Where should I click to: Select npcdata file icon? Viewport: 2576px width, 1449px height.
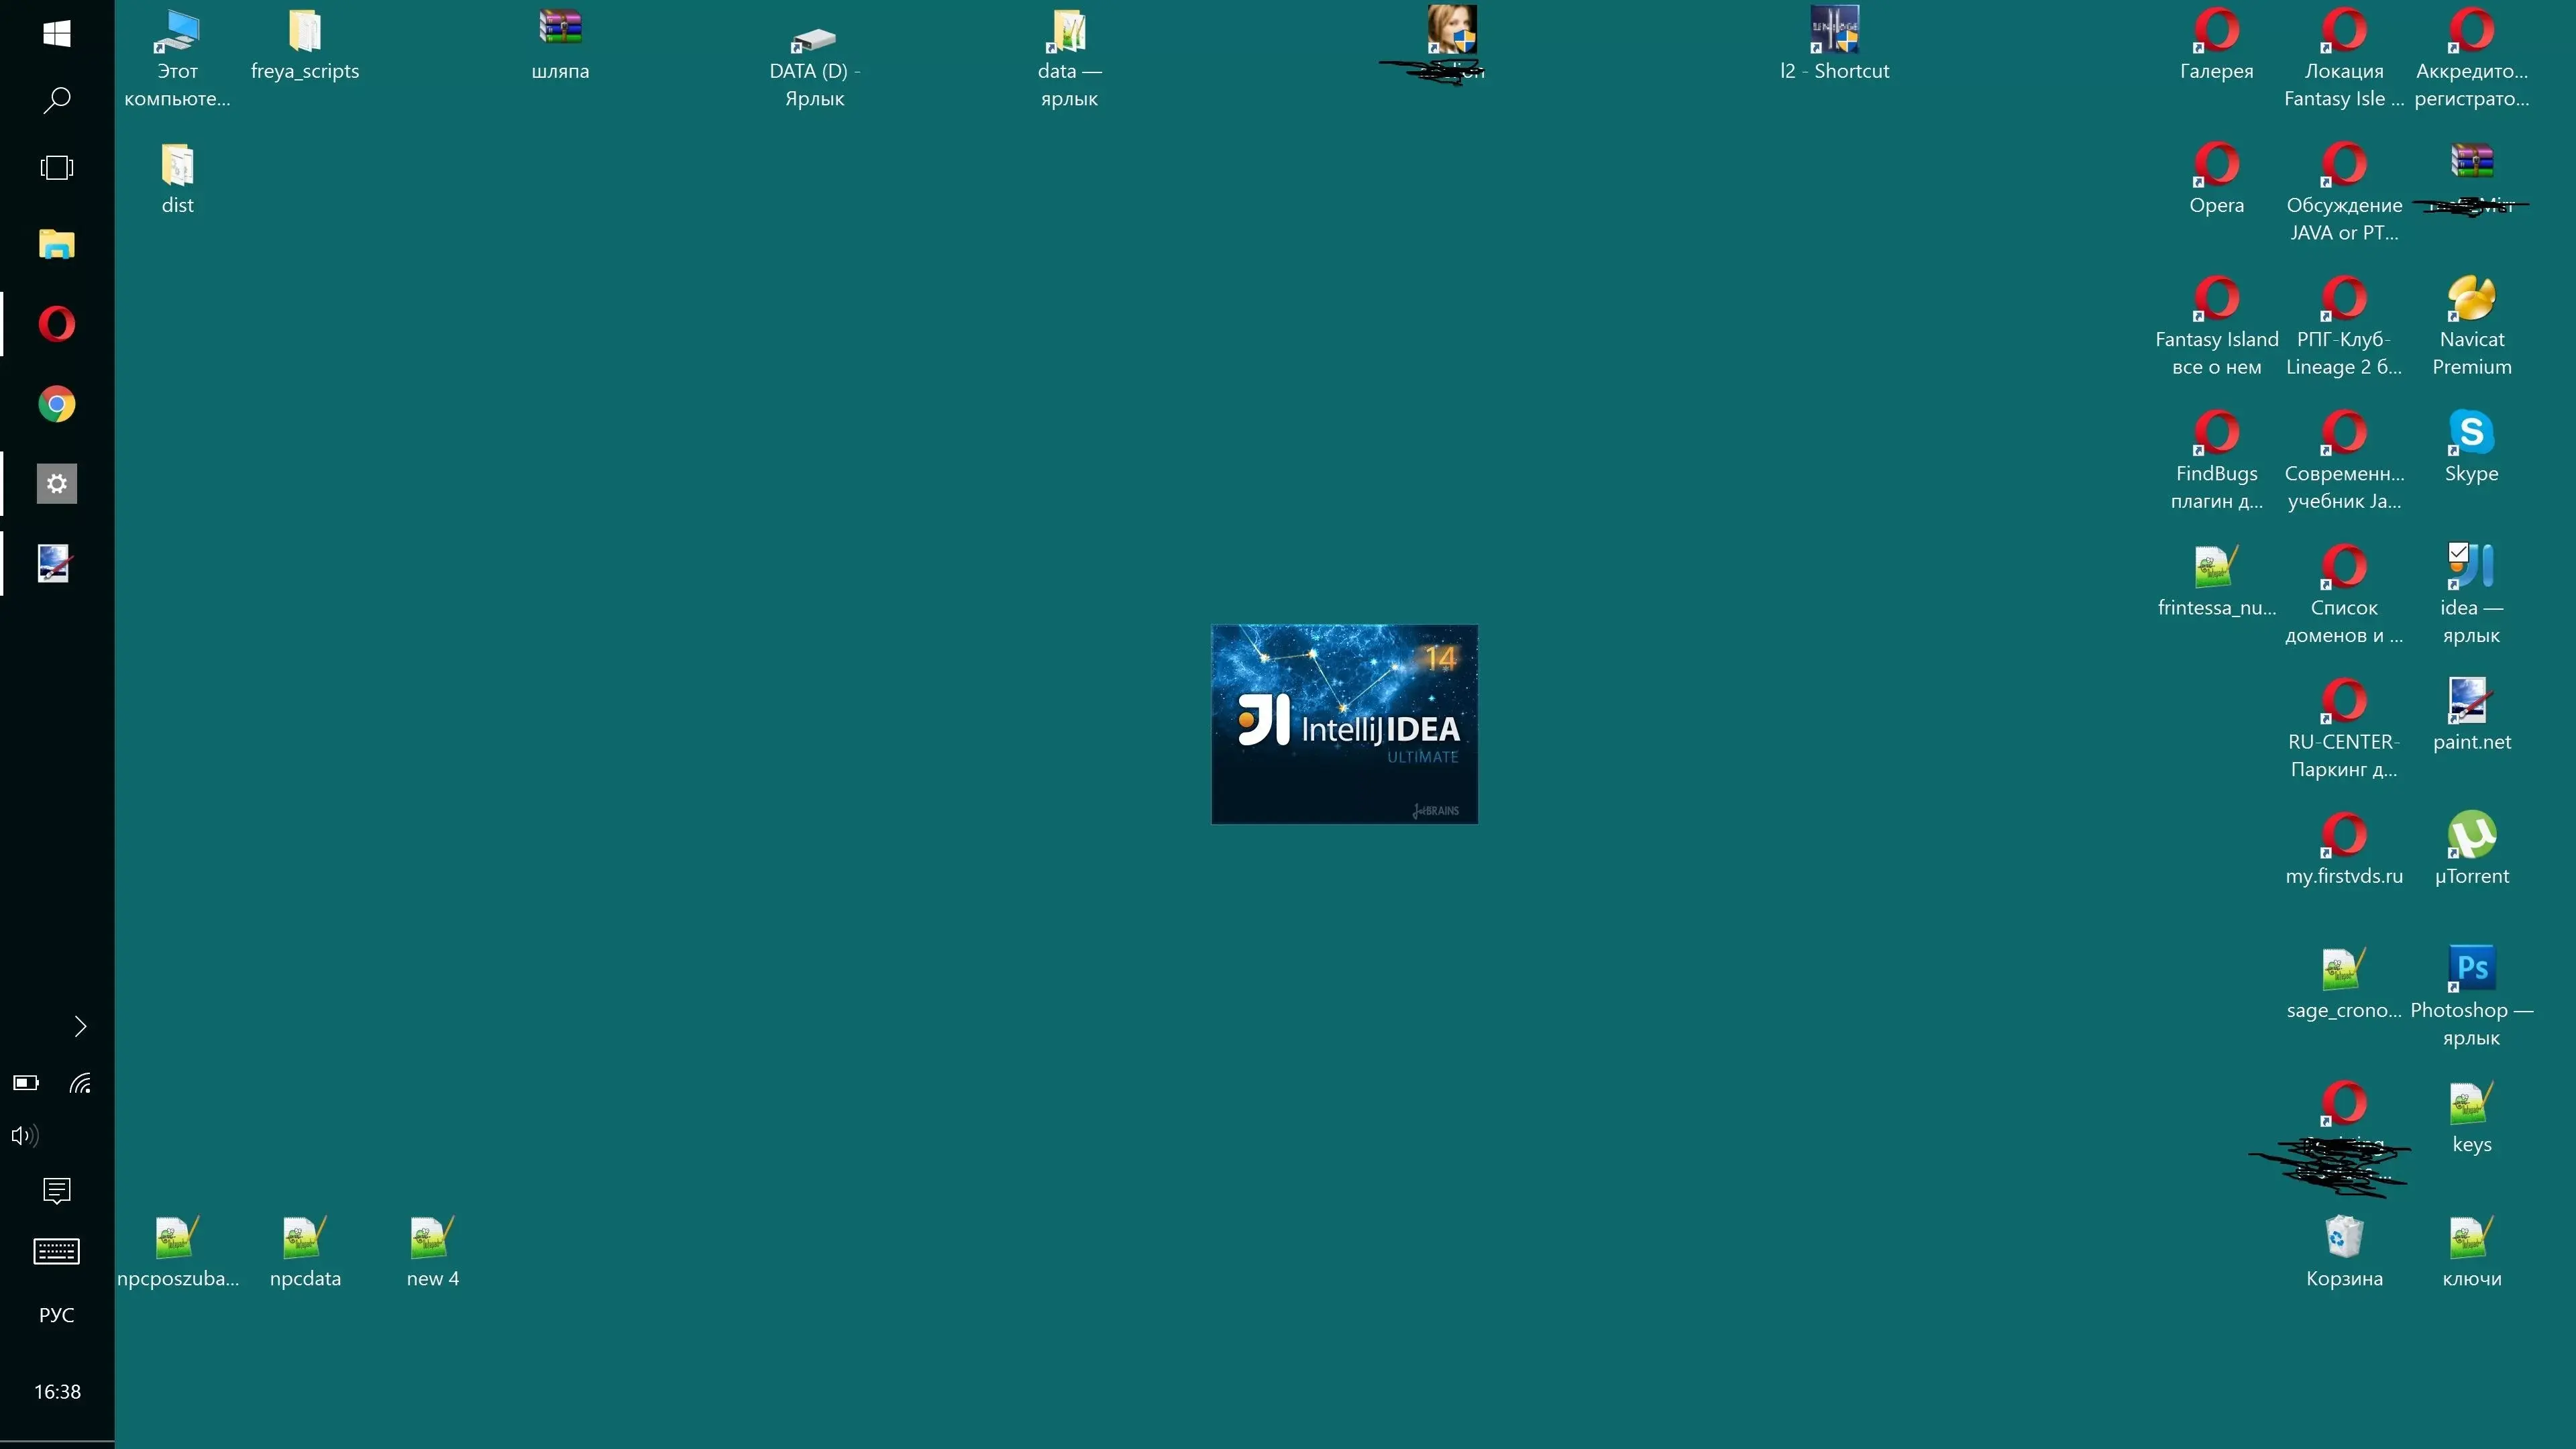pyautogui.click(x=305, y=1252)
